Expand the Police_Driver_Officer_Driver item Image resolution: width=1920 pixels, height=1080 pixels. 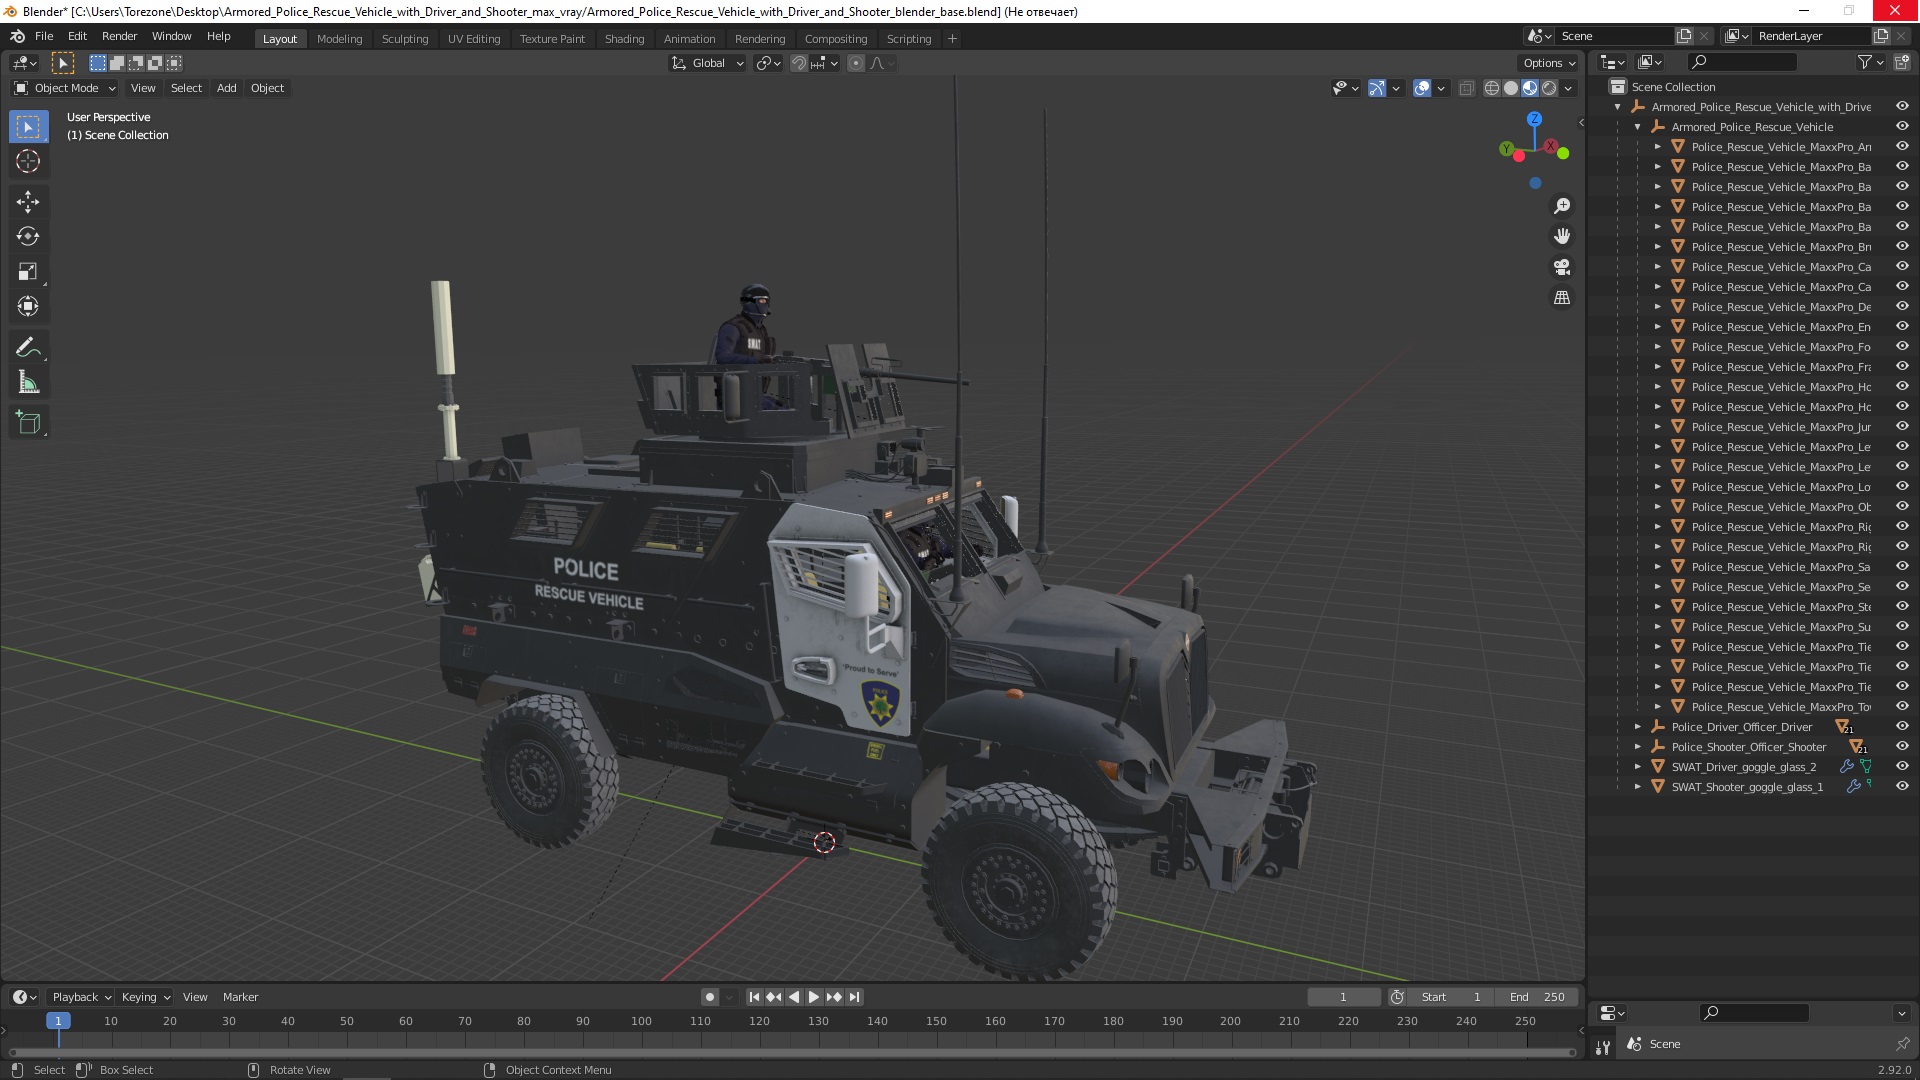pyautogui.click(x=1638, y=727)
